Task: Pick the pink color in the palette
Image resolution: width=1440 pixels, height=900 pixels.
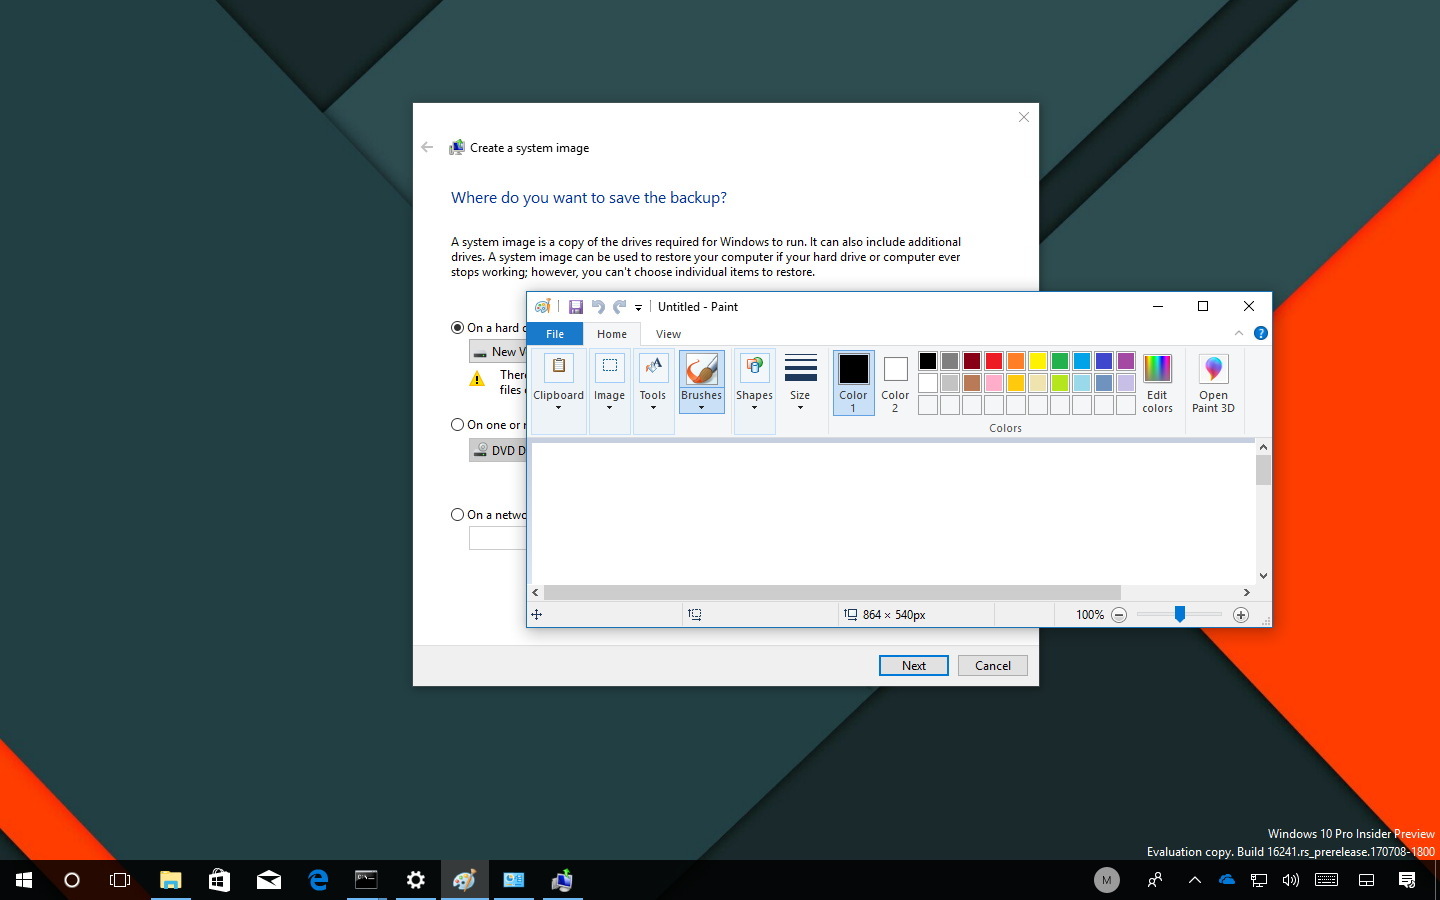Action: click(994, 383)
